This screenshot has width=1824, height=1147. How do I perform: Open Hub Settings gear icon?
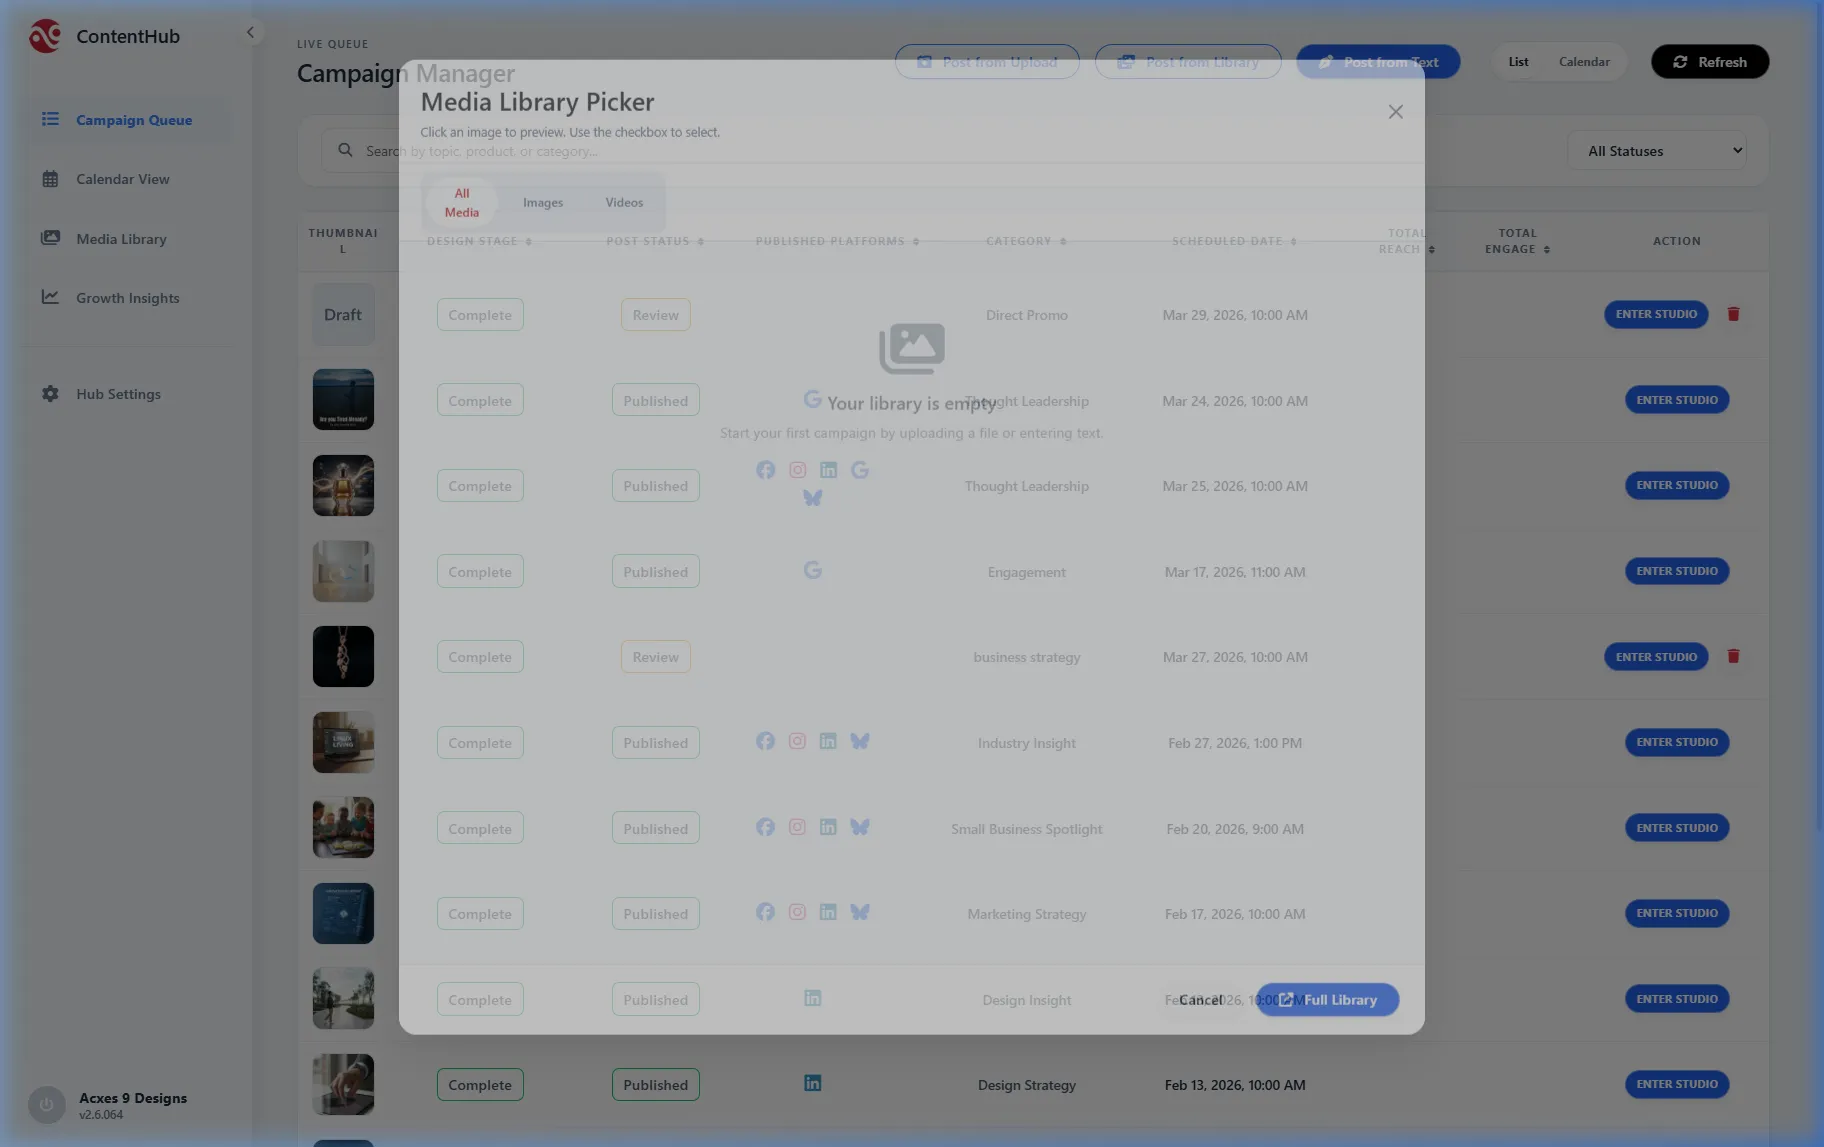[x=50, y=394]
